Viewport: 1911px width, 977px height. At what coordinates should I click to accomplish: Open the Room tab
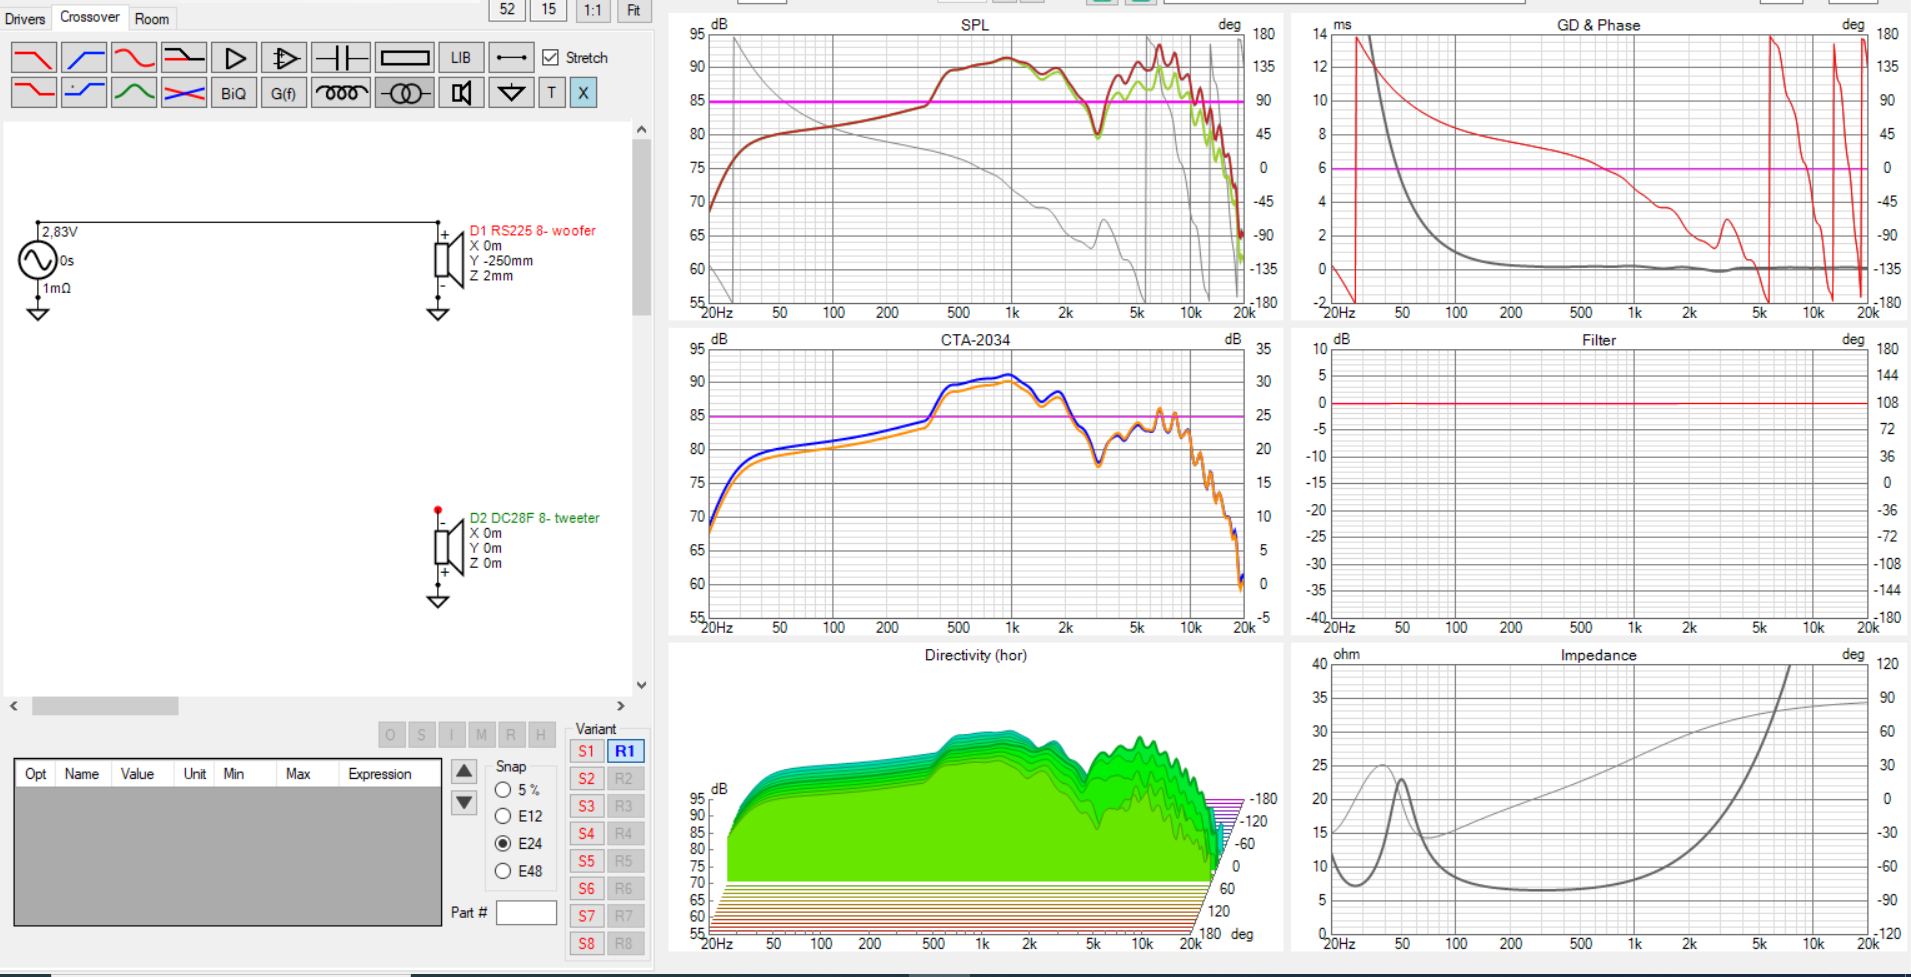[x=152, y=19]
